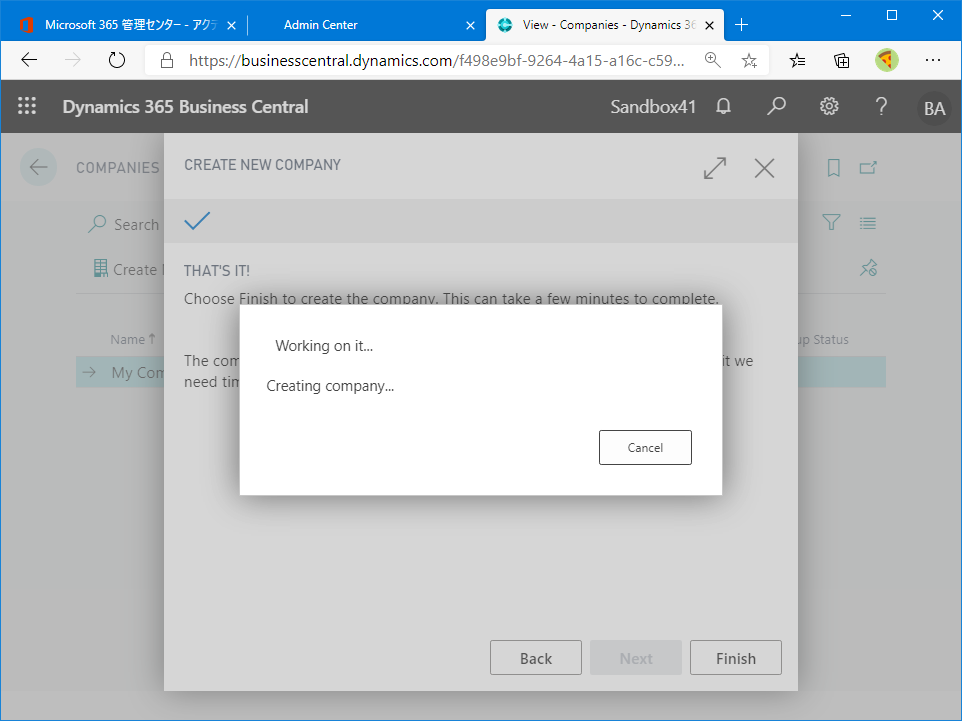Image resolution: width=962 pixels, height=721 pixels.
Task: Click the Setup Status column header
Action: point(822,339)
